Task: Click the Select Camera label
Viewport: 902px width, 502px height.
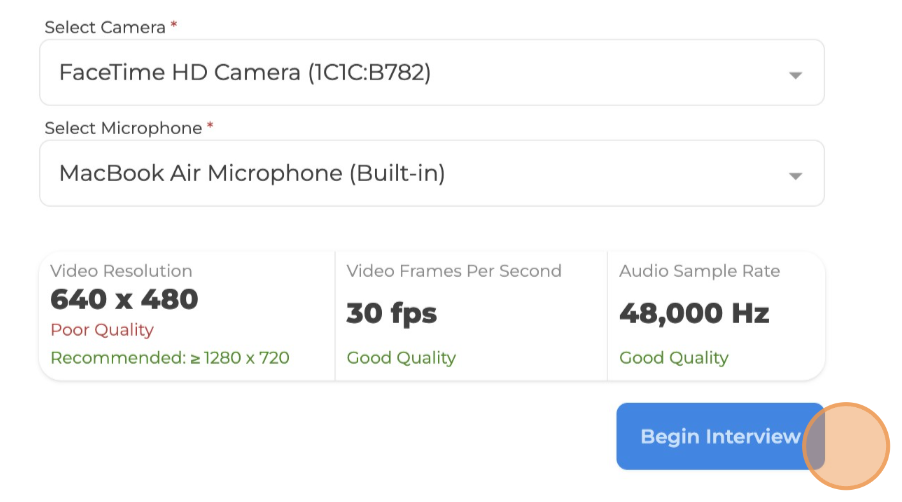Action: (x=105, y=27)
